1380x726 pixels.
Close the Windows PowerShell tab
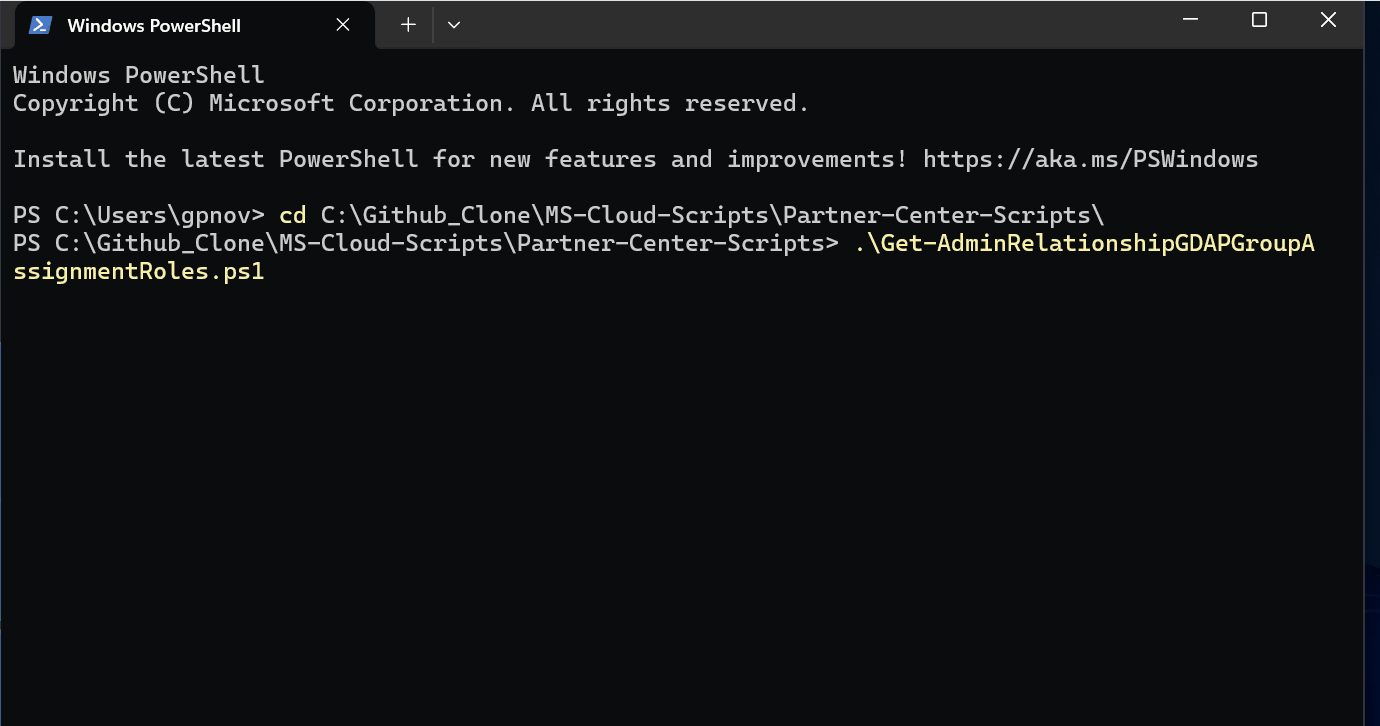(x=343, y=25)
